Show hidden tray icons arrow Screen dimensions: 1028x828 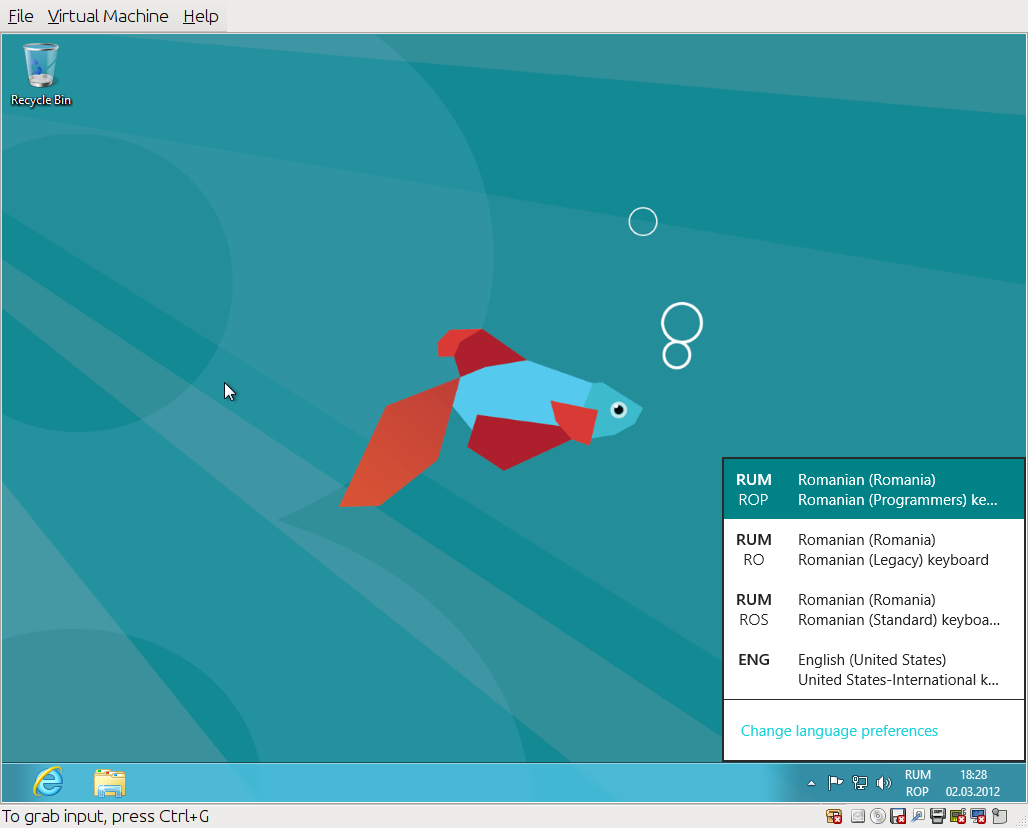811,783
